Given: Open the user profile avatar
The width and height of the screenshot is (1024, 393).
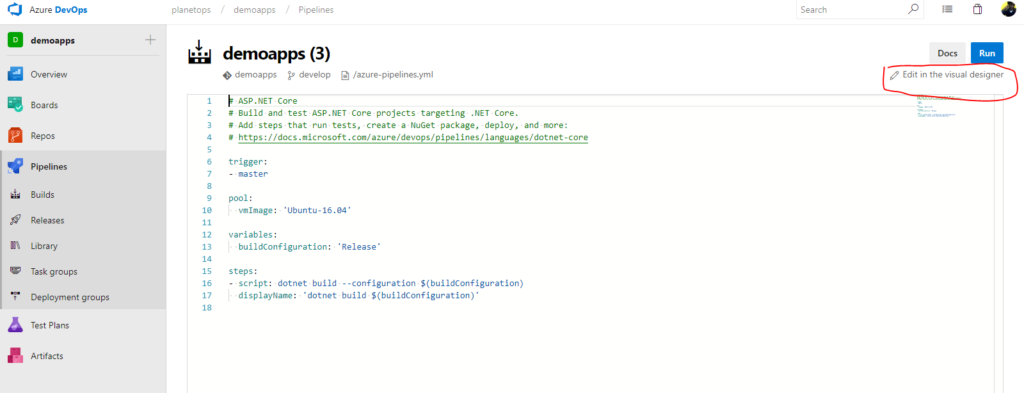Looking at the screenshot, I should tap(1008, 9).
